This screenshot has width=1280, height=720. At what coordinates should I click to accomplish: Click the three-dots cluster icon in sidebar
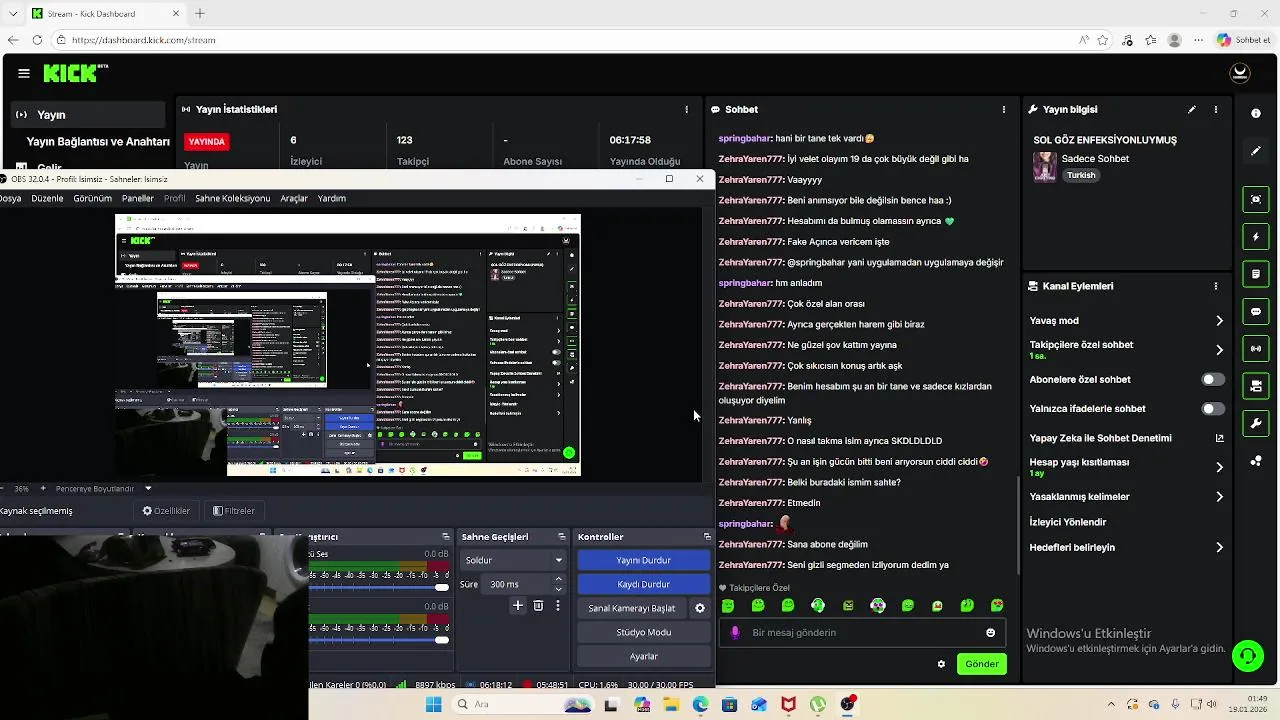1256,461
